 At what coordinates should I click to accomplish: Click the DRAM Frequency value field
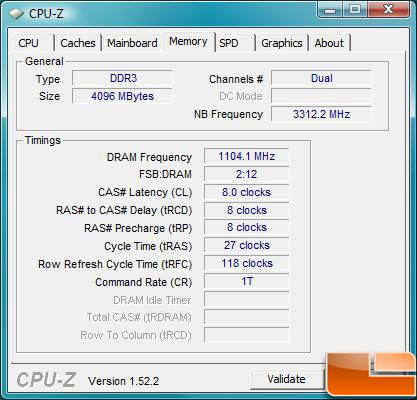(x=246, y=156)
